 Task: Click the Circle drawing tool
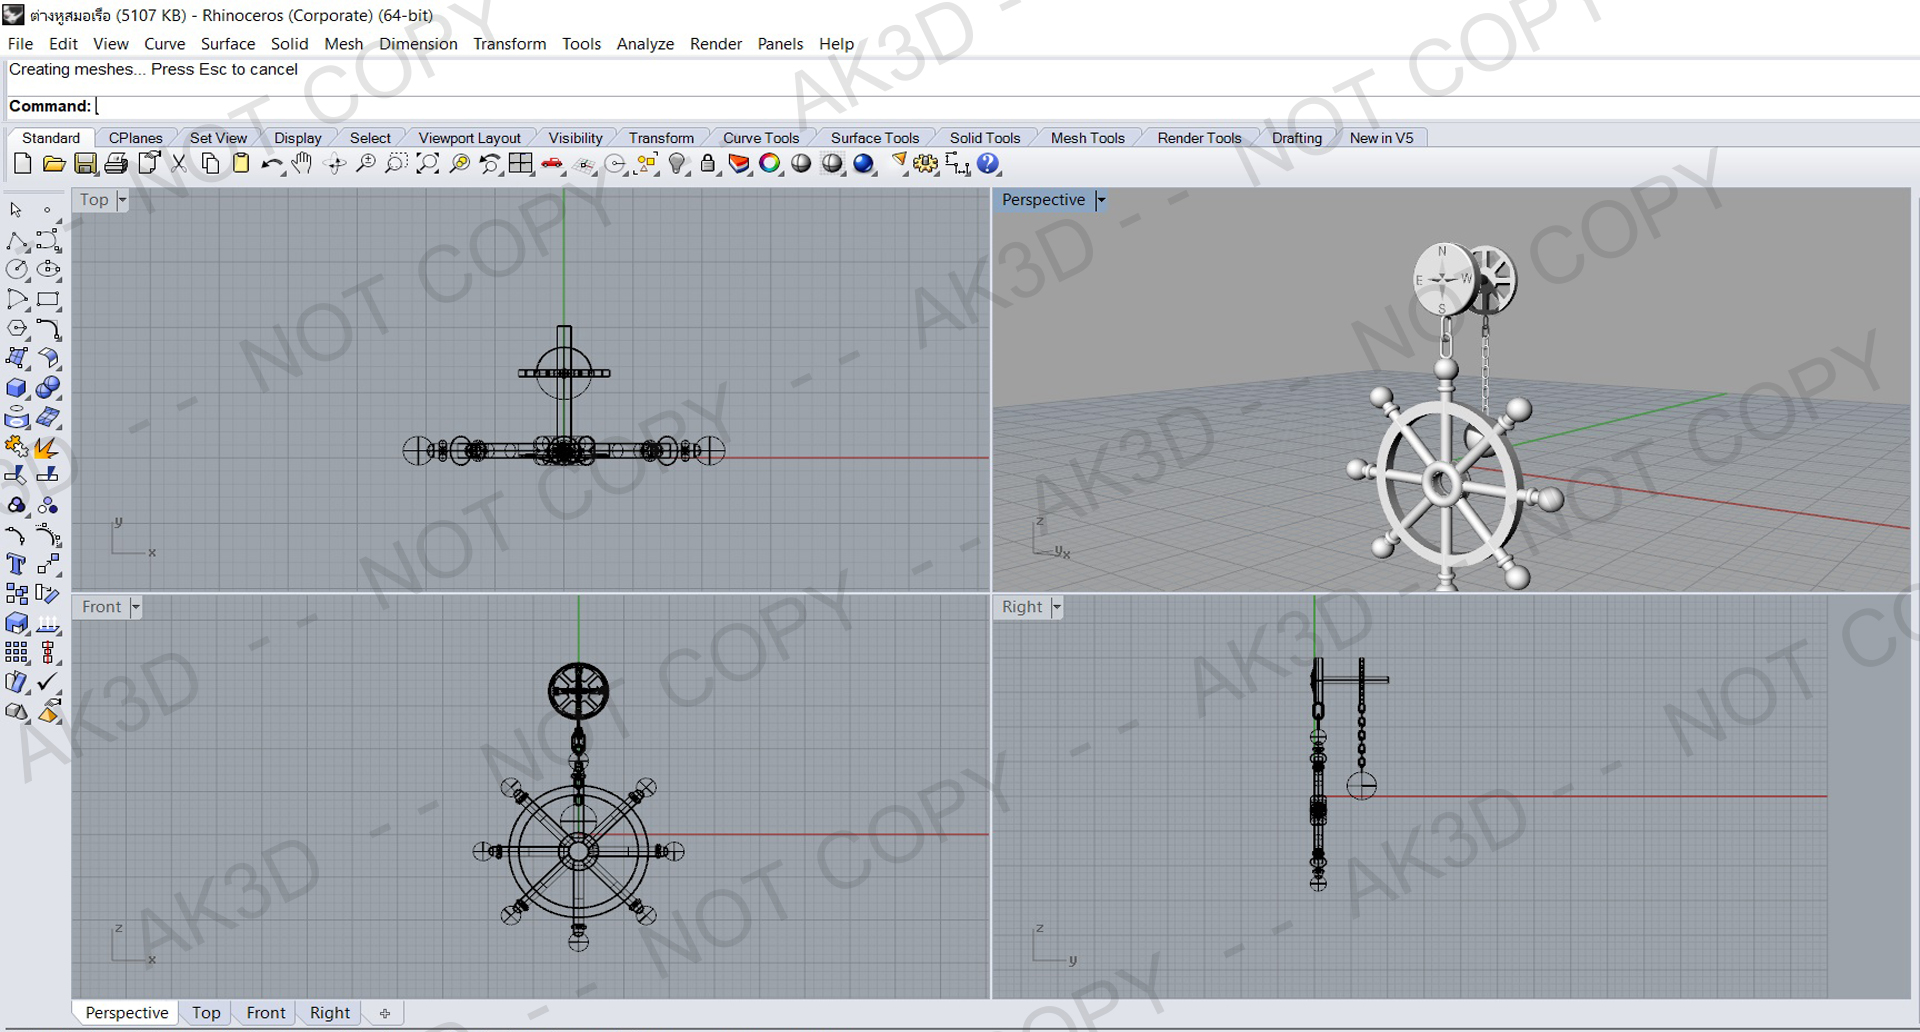click(x=16, y=270)
